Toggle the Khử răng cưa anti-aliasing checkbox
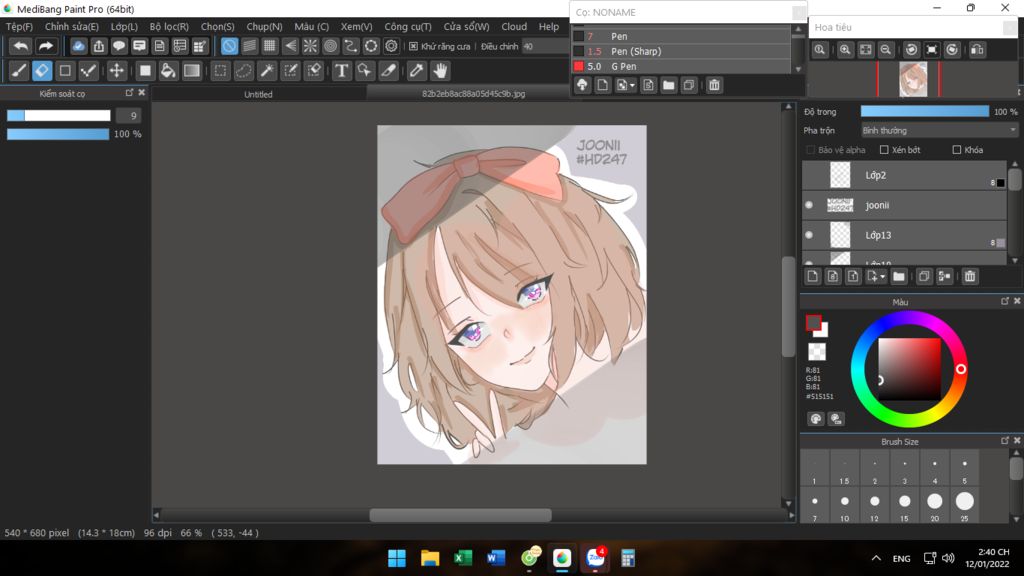The image size is (1024, 576). 413,46
